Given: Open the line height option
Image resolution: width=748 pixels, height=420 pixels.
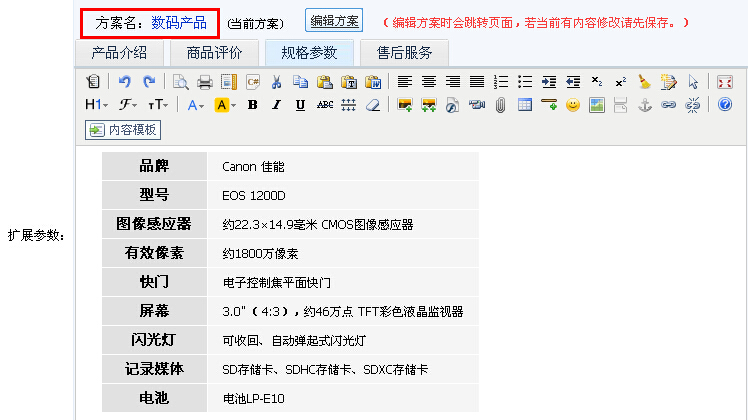Looking at the screenshot, I should (x=349, y=105).
